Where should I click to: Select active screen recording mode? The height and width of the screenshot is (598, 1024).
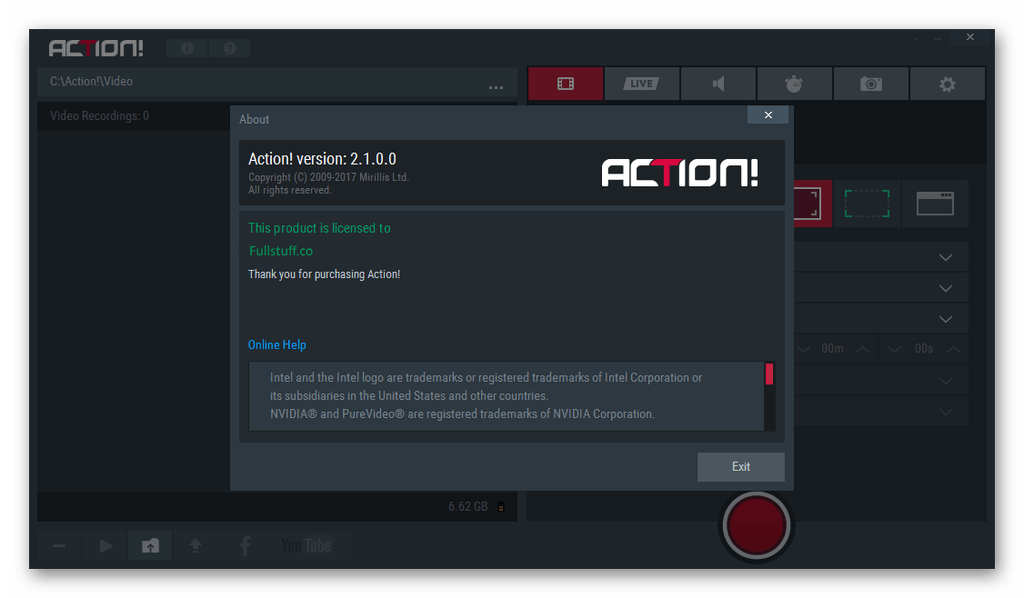(812, 204)
